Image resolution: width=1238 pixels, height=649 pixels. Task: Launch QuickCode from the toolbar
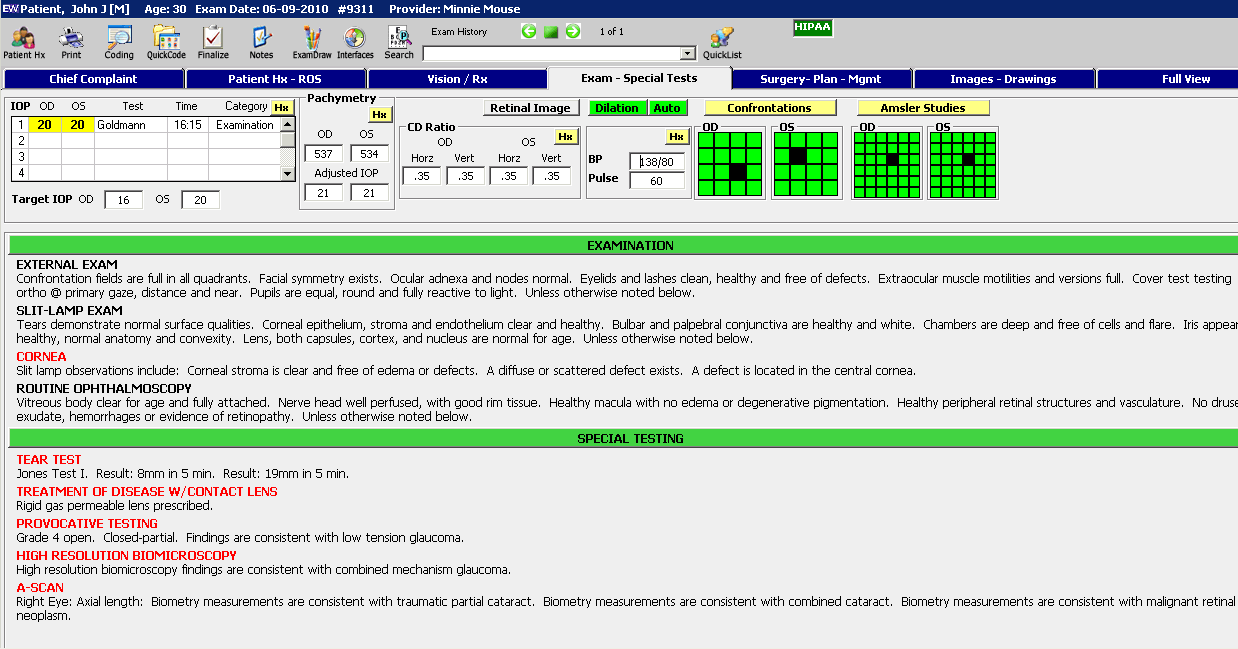(166, 38)
